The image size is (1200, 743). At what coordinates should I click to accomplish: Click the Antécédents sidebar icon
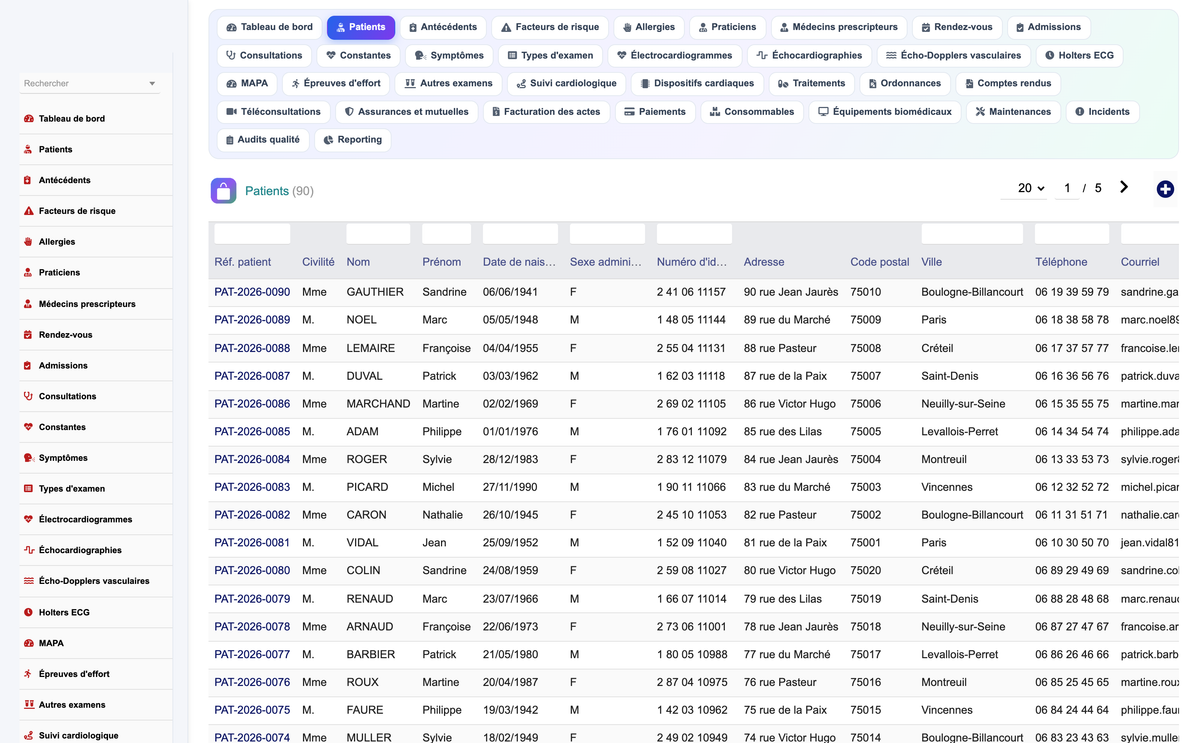tap(28, 180)
